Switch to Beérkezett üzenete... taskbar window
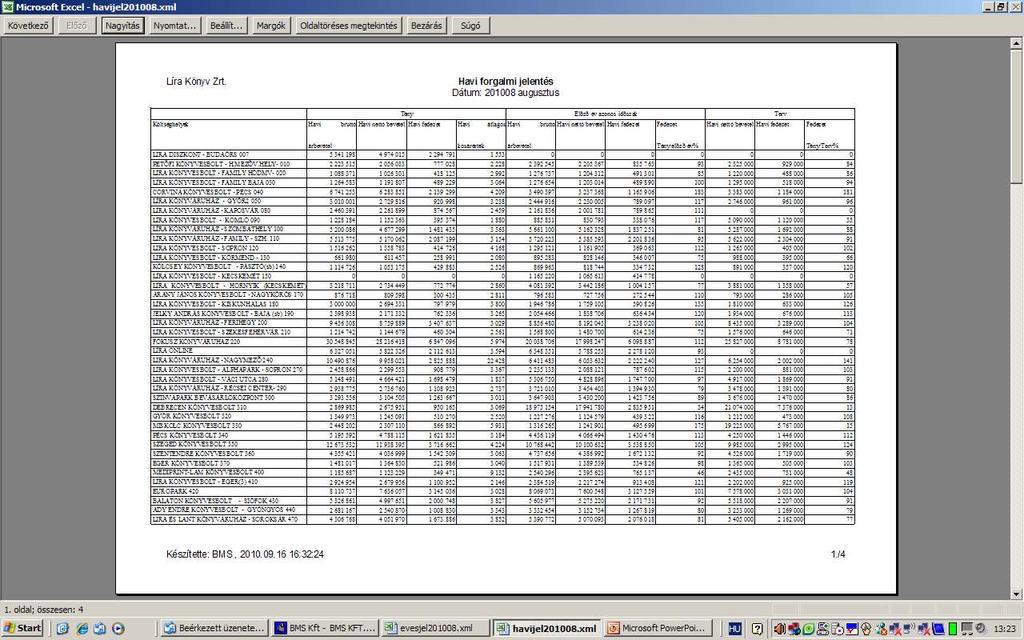The image size is (1024, 640). (214, 628)
